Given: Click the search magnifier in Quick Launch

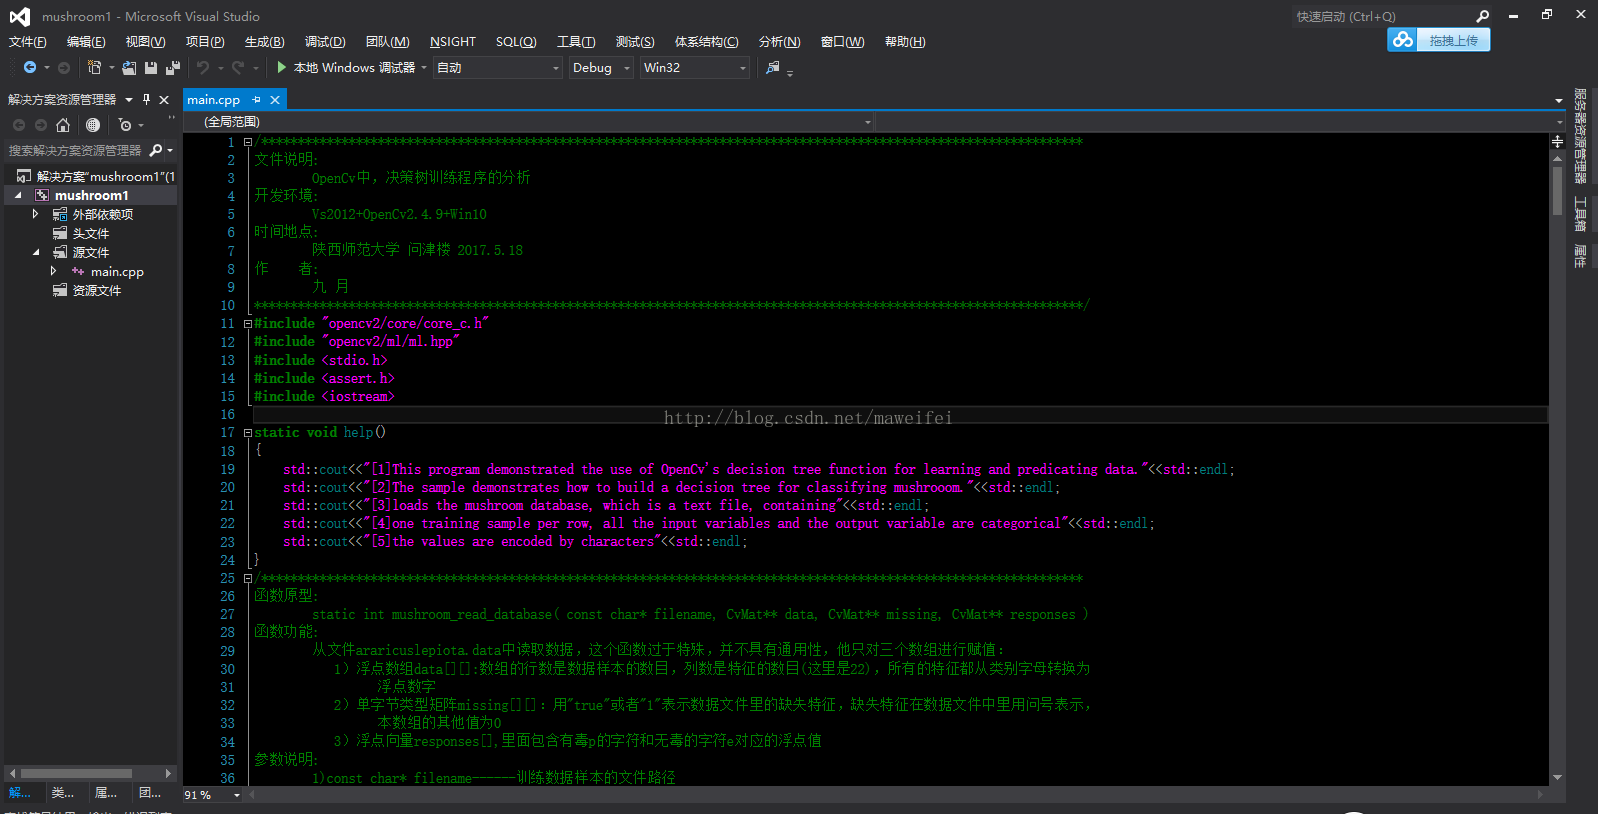Looking at the screenshot, I should pyautogui.click(x=1482, y=16).
